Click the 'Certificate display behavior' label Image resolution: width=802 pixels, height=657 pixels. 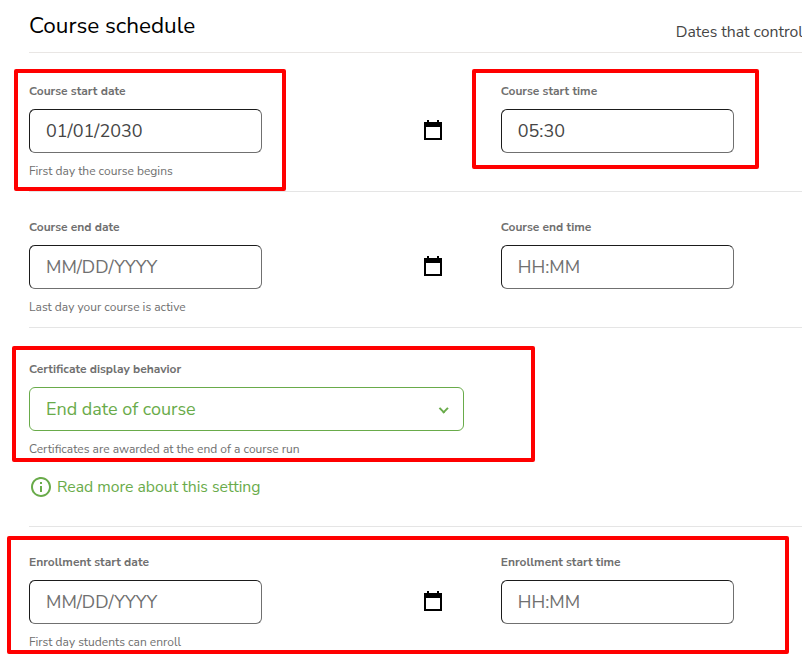(x=105, y=369)
